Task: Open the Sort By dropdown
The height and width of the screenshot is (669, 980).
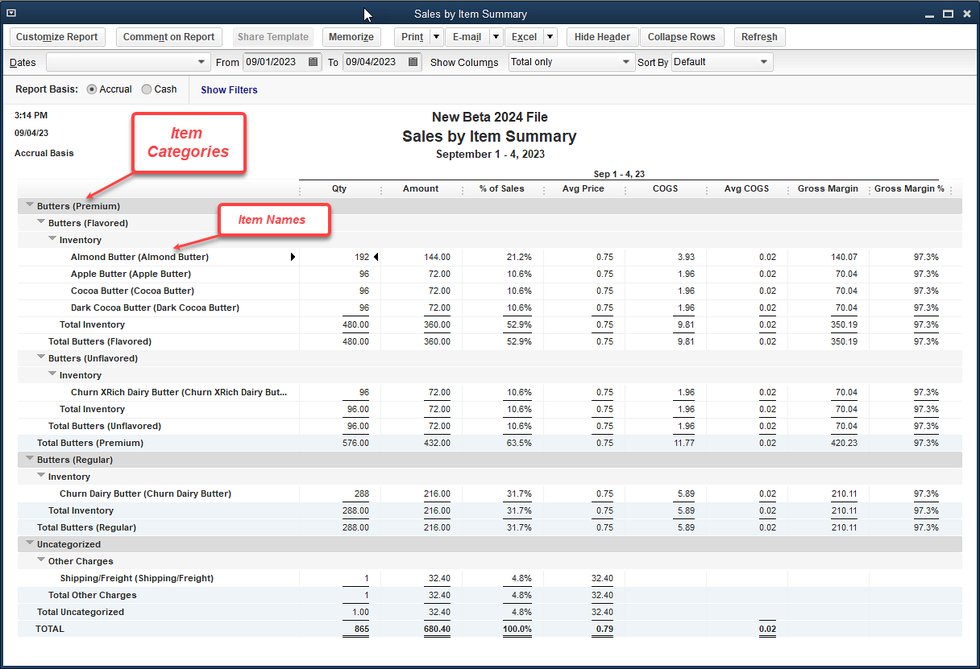Action: (765, 62)
